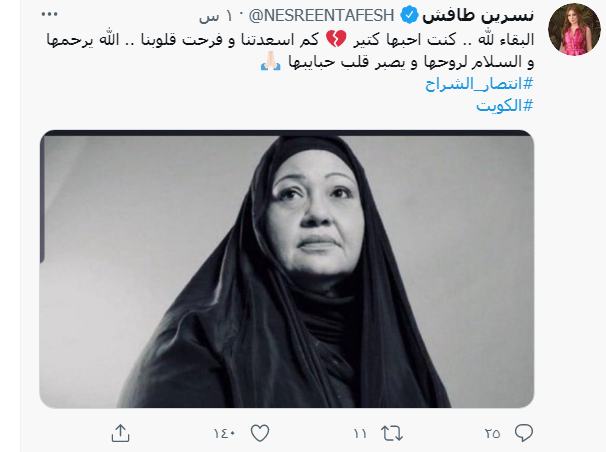View the black-and-white photo attachment
This screenshot has width=606, height=452.
pyautogui.click(x=287, y=269)
